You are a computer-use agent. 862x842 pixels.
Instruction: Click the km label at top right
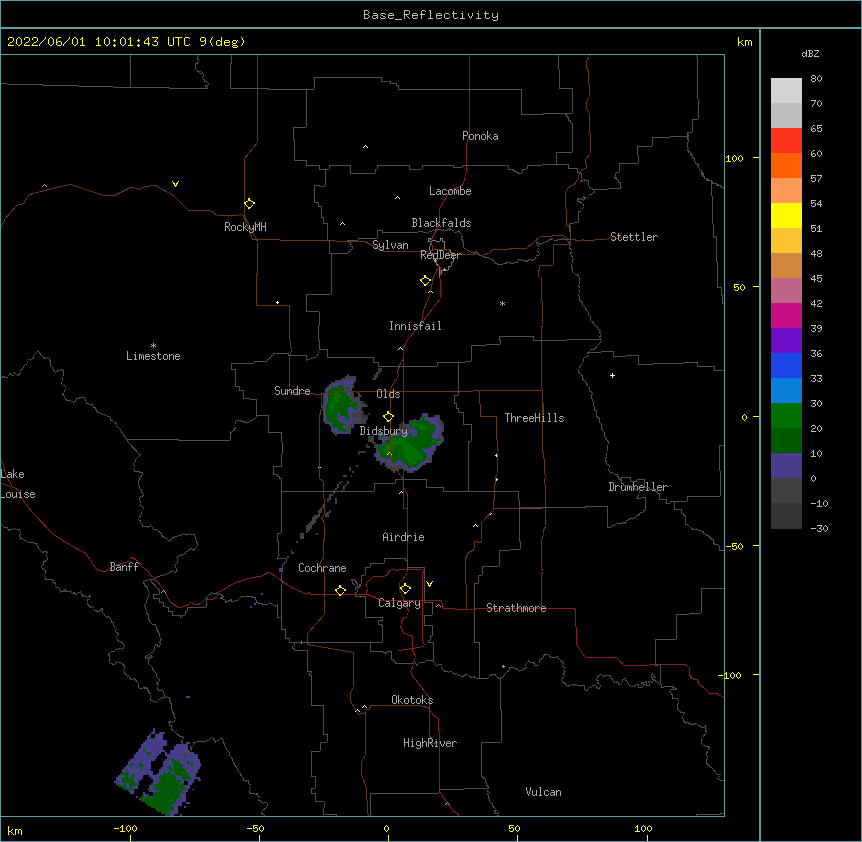click(744, 42)
